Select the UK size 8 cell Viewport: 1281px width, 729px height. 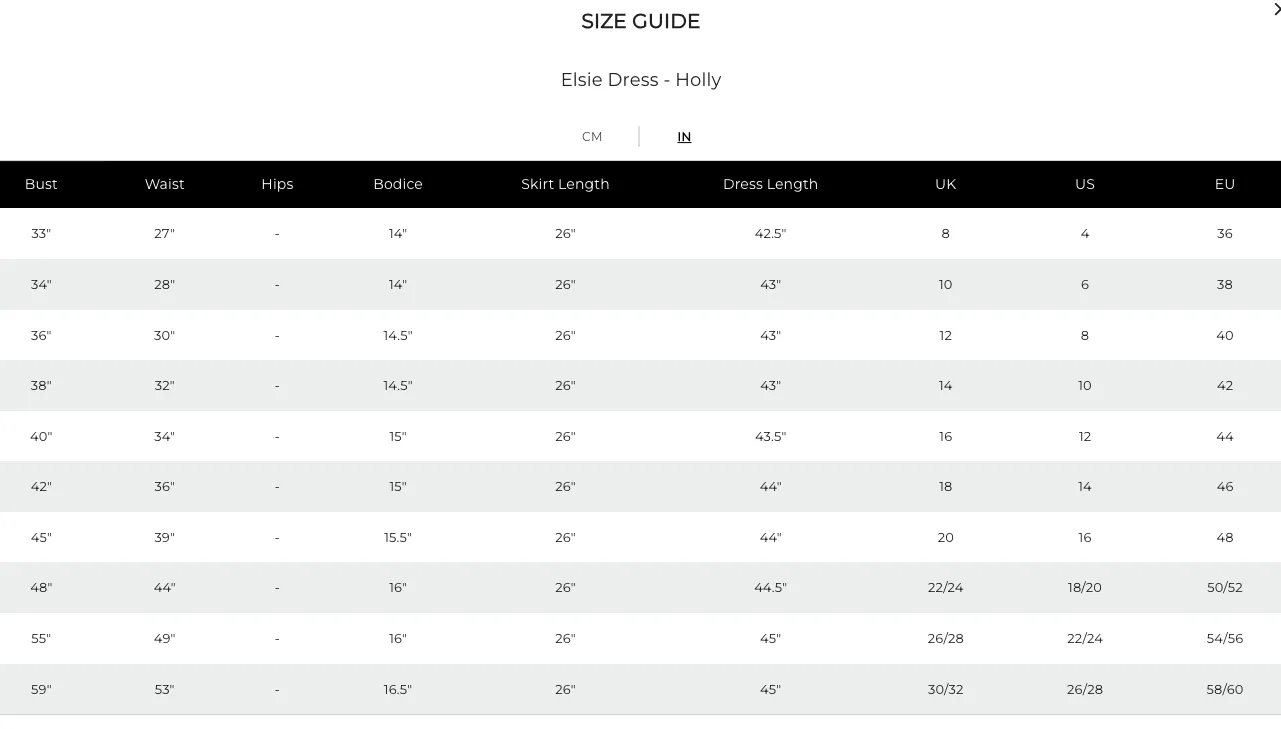coord(945,233)
